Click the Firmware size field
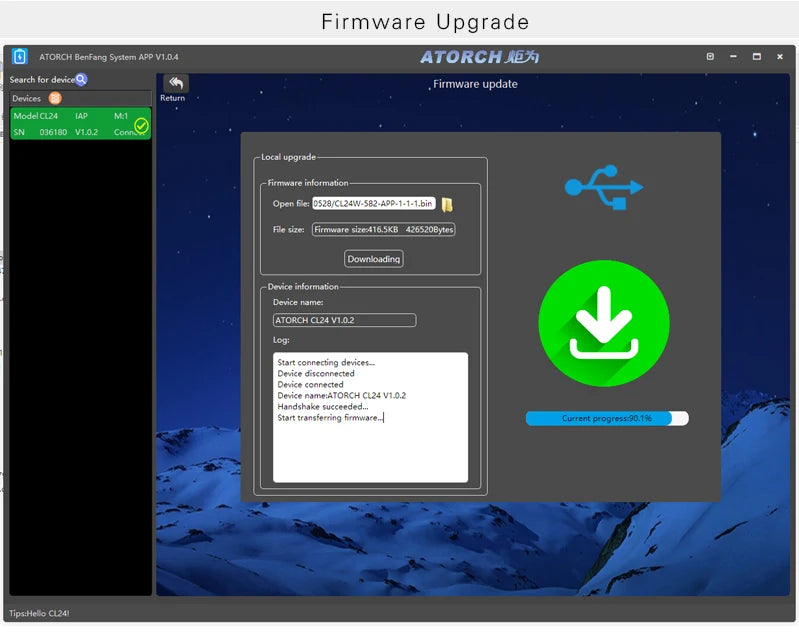 click(384, 229)
